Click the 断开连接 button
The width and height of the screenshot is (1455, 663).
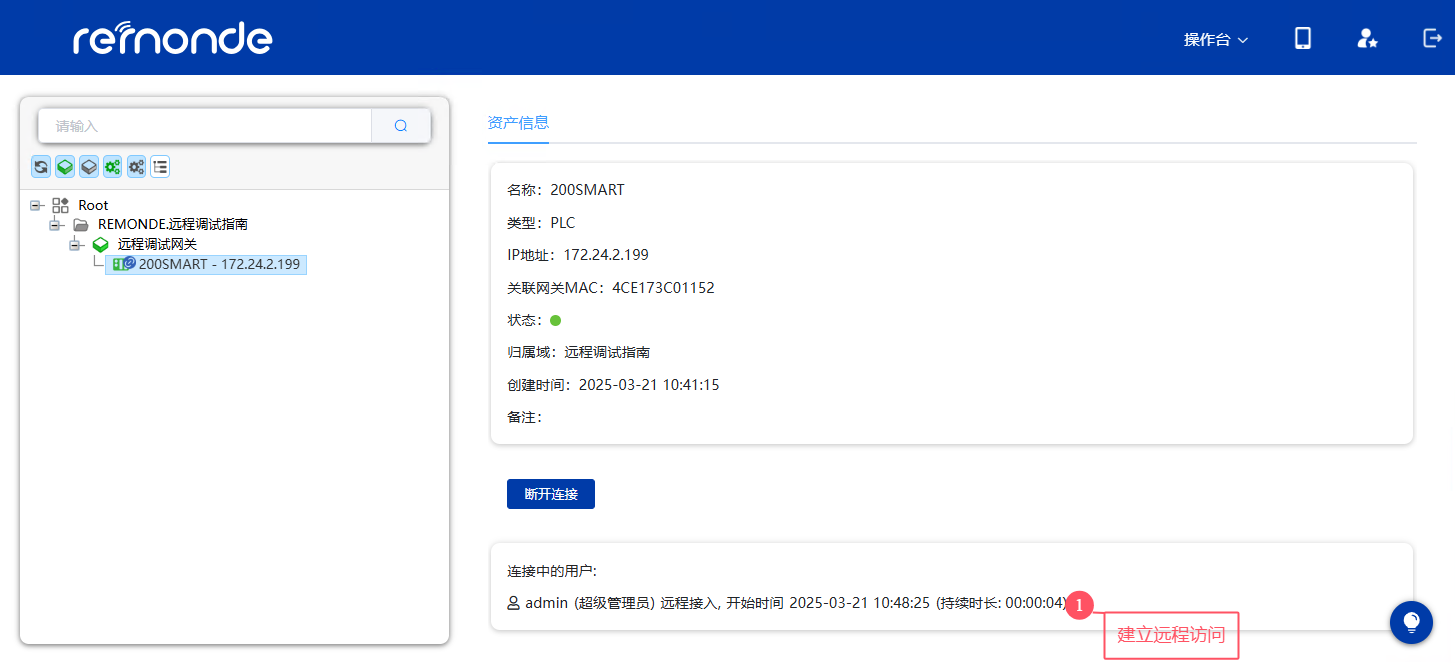(551, 494)
